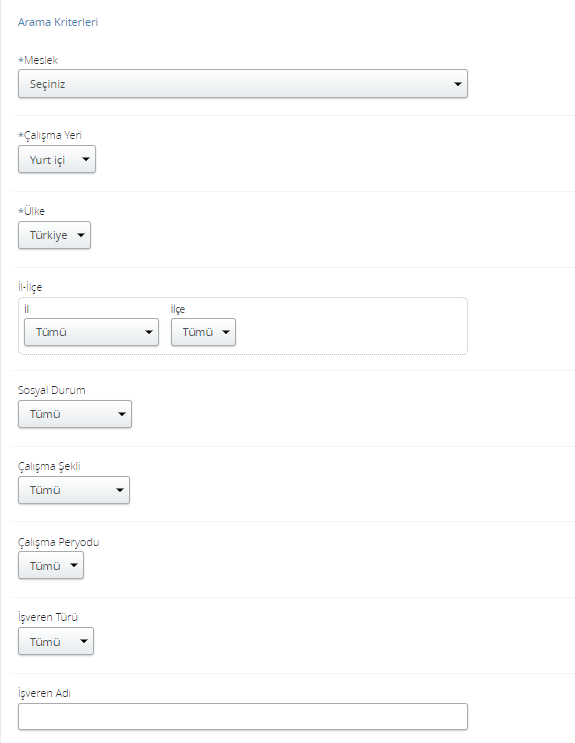Click the "Çalışma Şekli" label
575x743 pixels.
(49, 466)
